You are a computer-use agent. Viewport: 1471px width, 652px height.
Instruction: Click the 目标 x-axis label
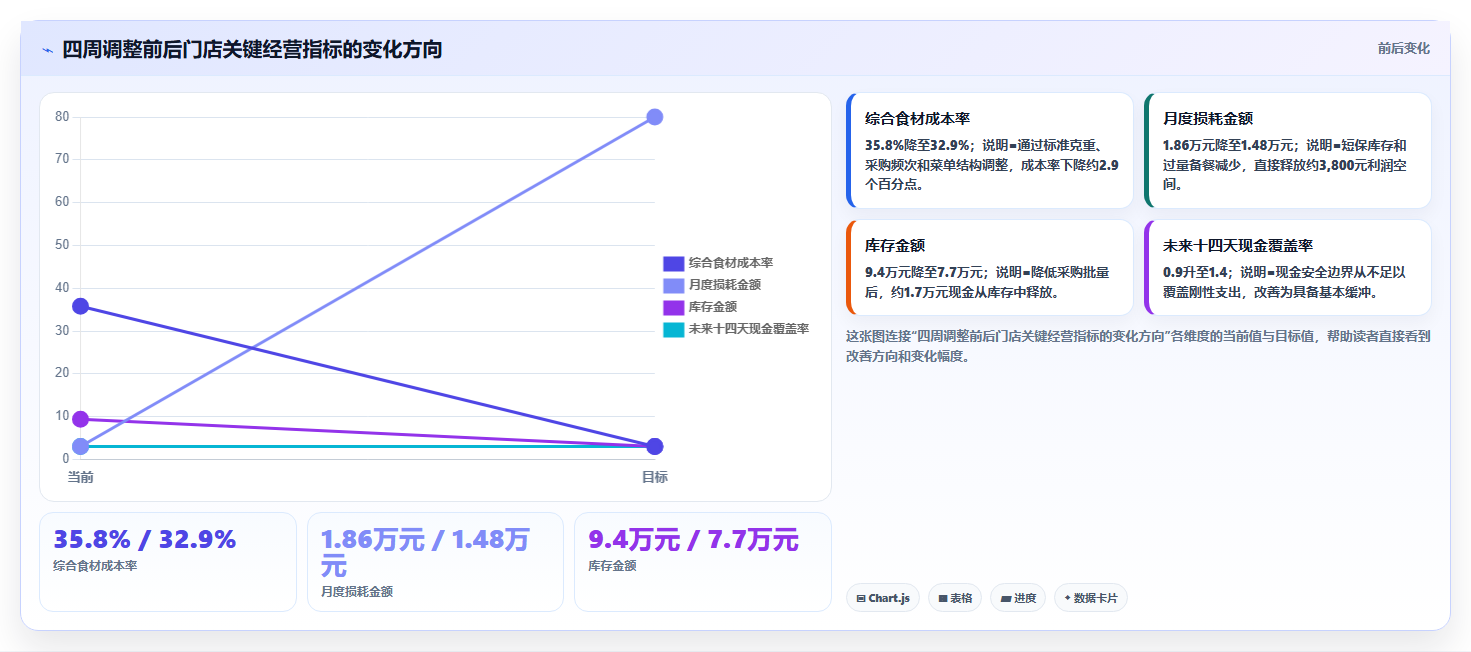pos(655,477)
